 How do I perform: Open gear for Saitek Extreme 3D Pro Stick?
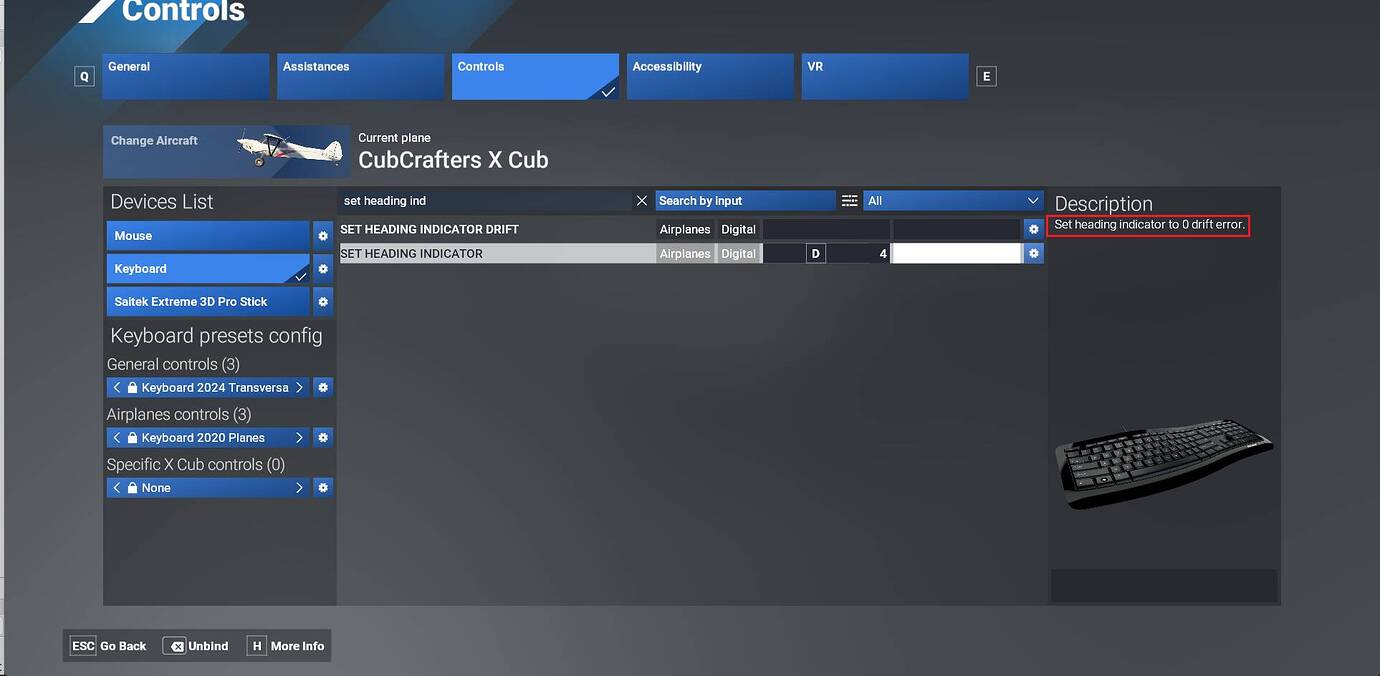(322, 301)
